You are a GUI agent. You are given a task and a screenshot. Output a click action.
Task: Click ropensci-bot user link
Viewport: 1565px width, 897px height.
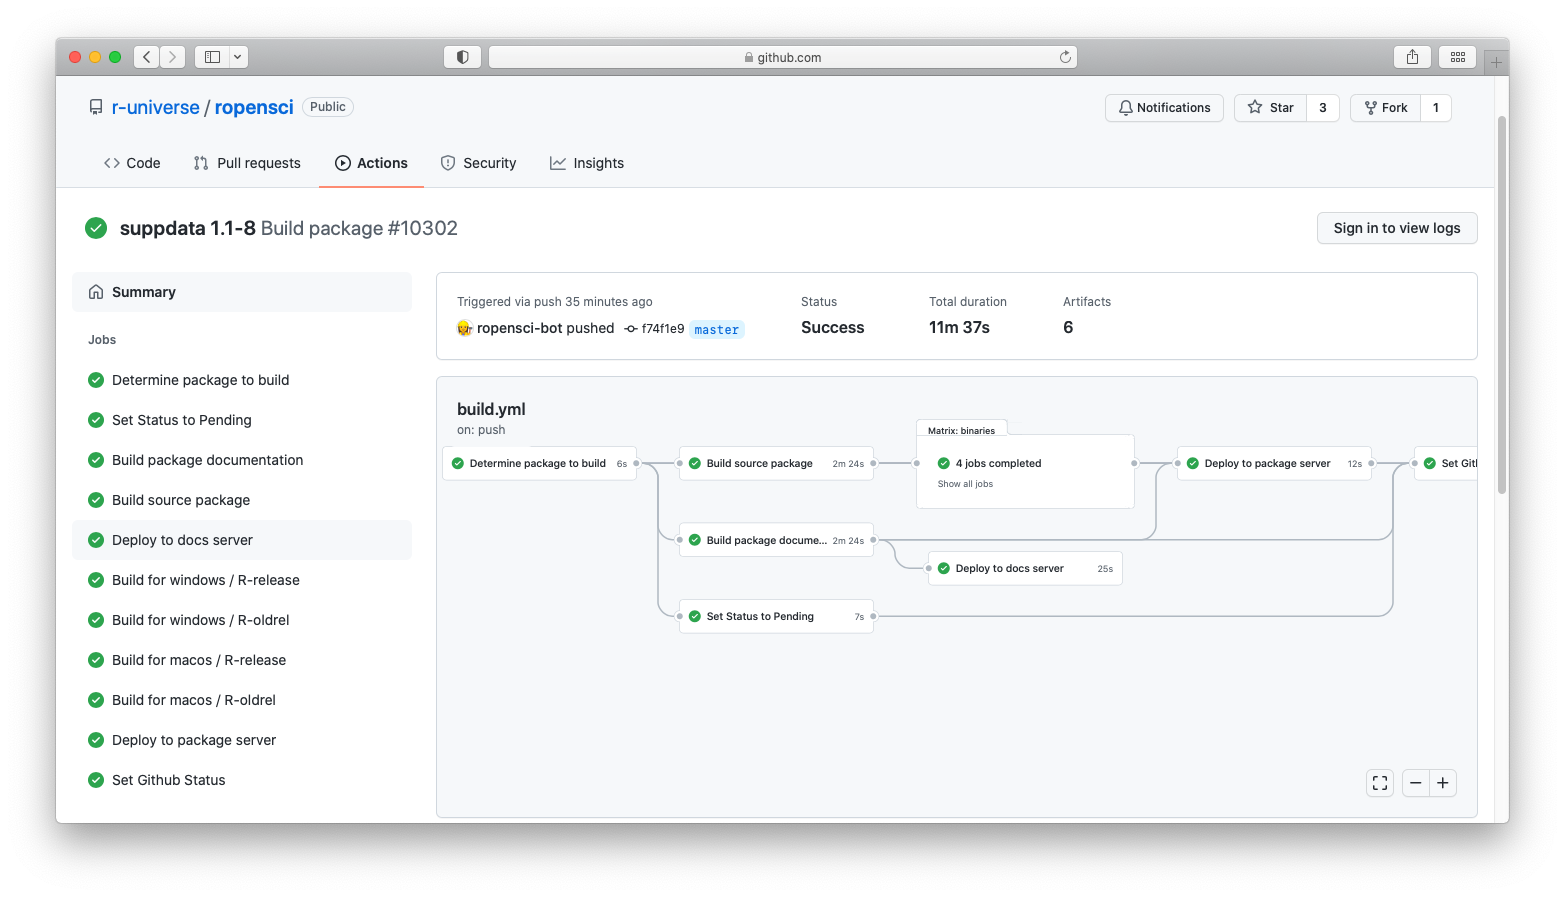(x=519, y=328)
